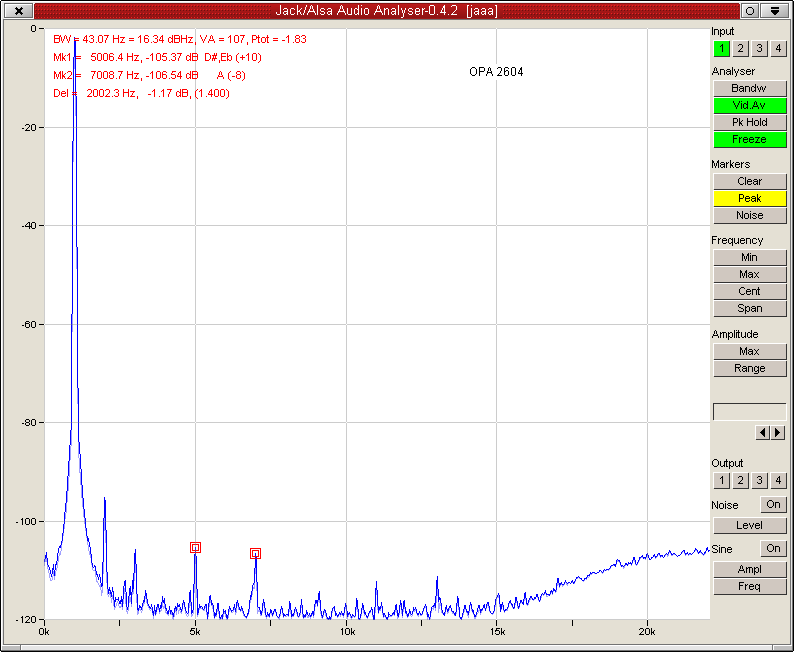Viewport: 794px width, 652px height.
Task: Click the Del 2002.3 Hz readout
Action: [141, 94]
